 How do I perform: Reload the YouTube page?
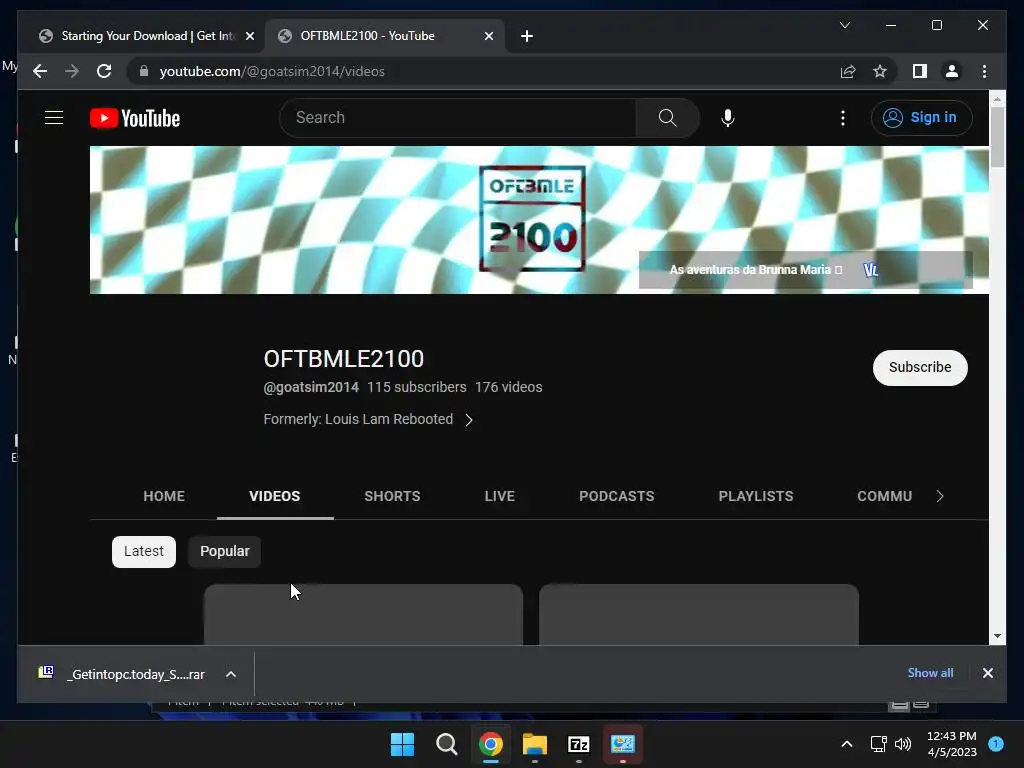click(x=104, y=71)
